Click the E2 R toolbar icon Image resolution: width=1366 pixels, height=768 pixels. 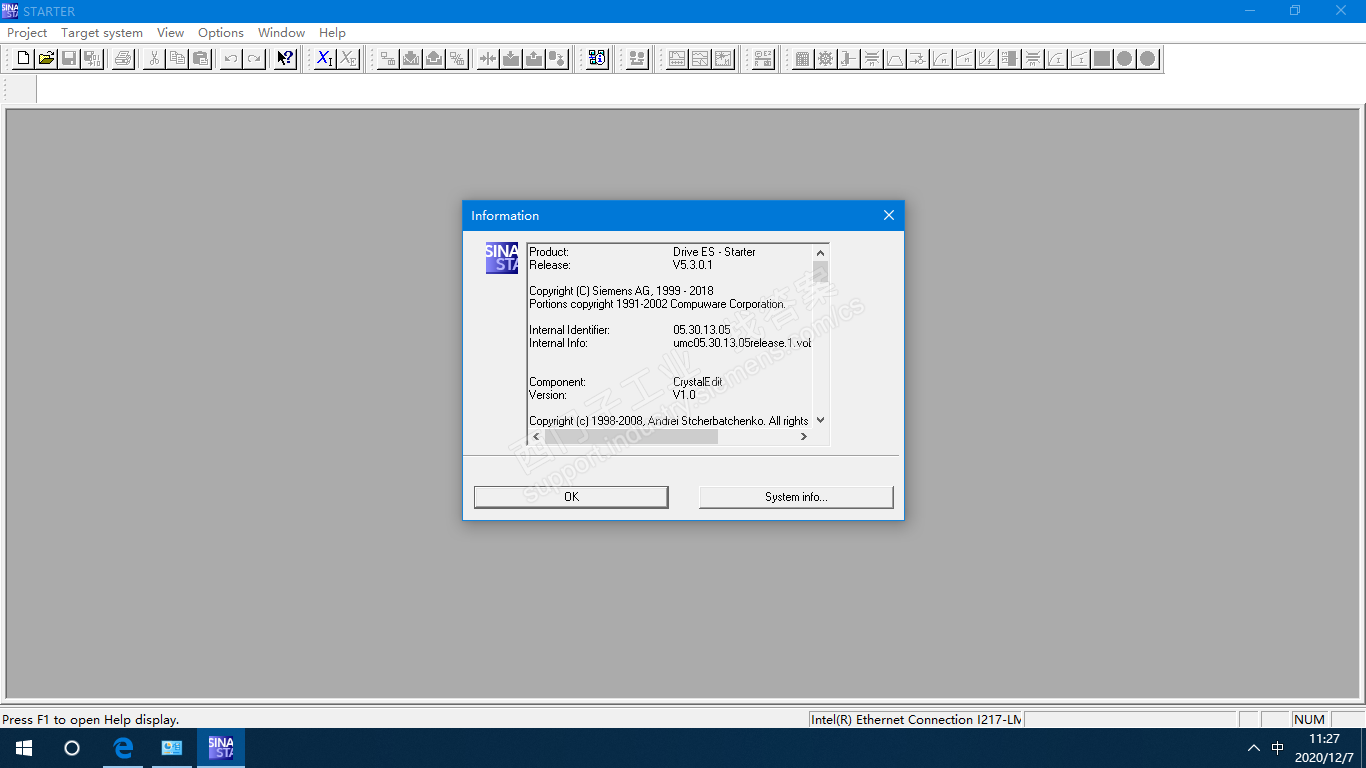pyautogui.click(x=764, y=58)
